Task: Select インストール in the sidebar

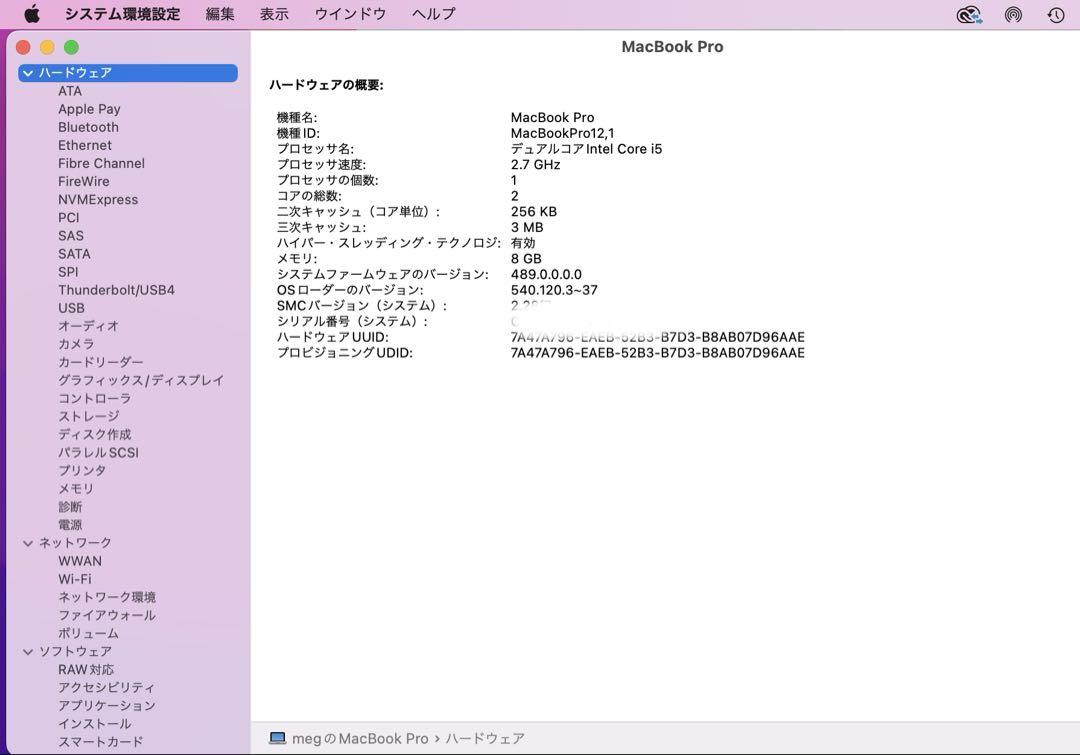Action: (94, 724)
